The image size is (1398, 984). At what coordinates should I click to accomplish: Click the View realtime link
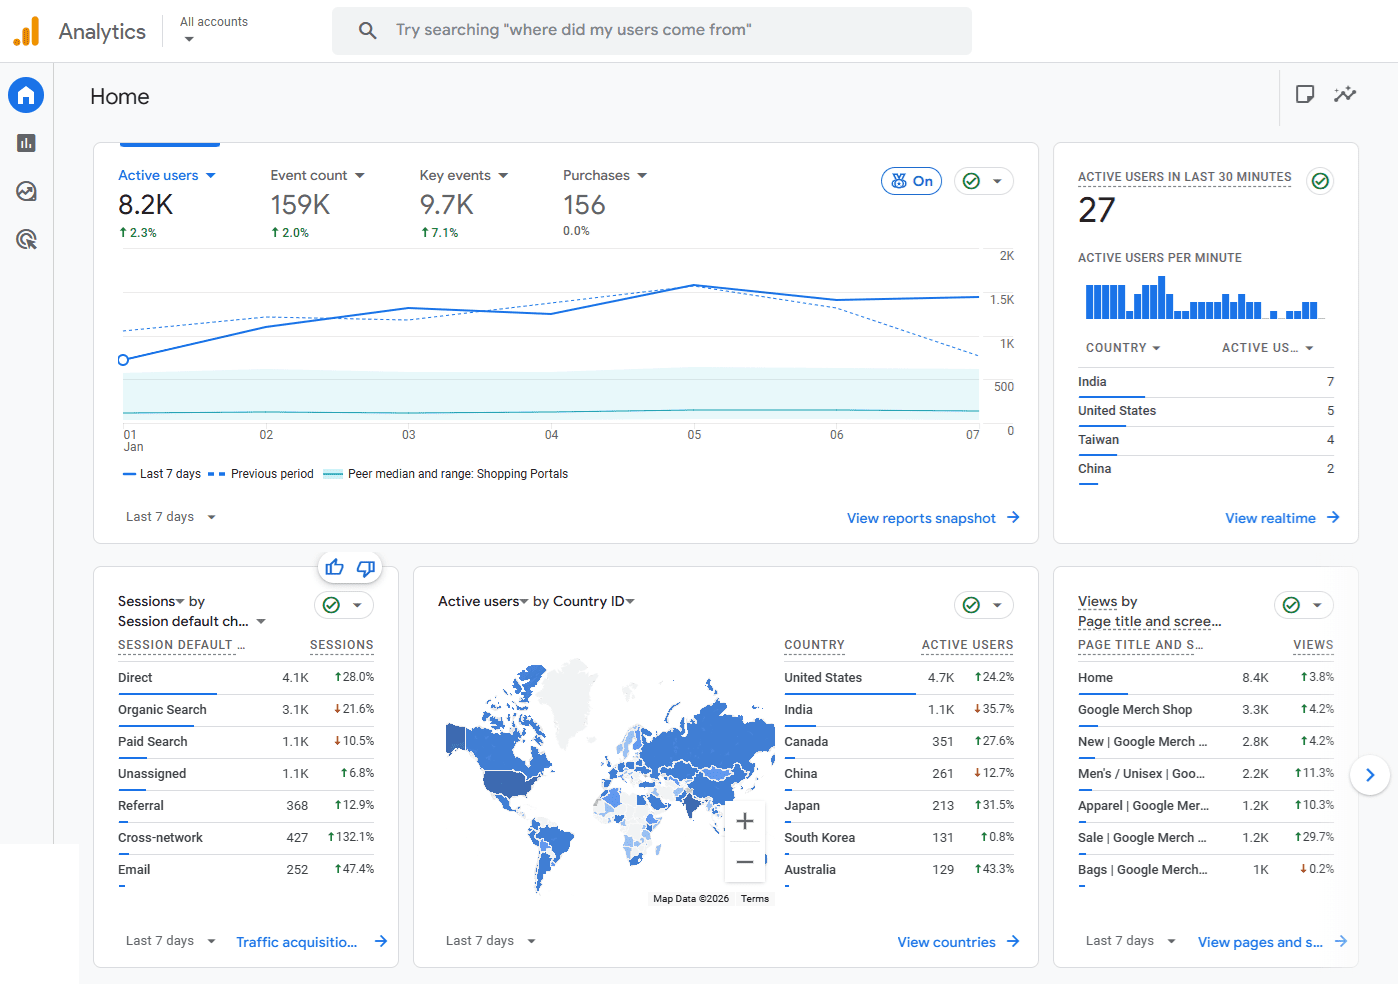(1281, 518)
